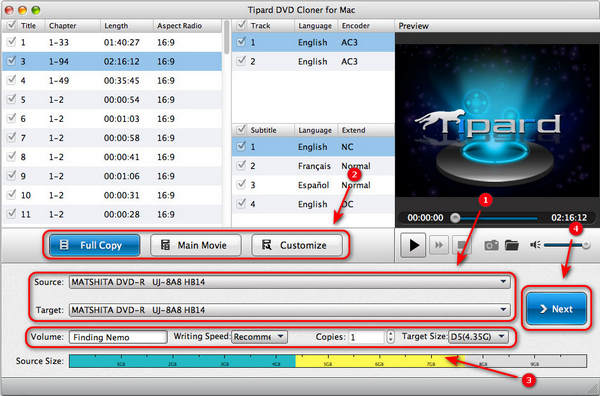The width and height of the screenshot is (600, 396).
Task: Toggle the select-all Title checkbox in header
Action: [11, 25]
